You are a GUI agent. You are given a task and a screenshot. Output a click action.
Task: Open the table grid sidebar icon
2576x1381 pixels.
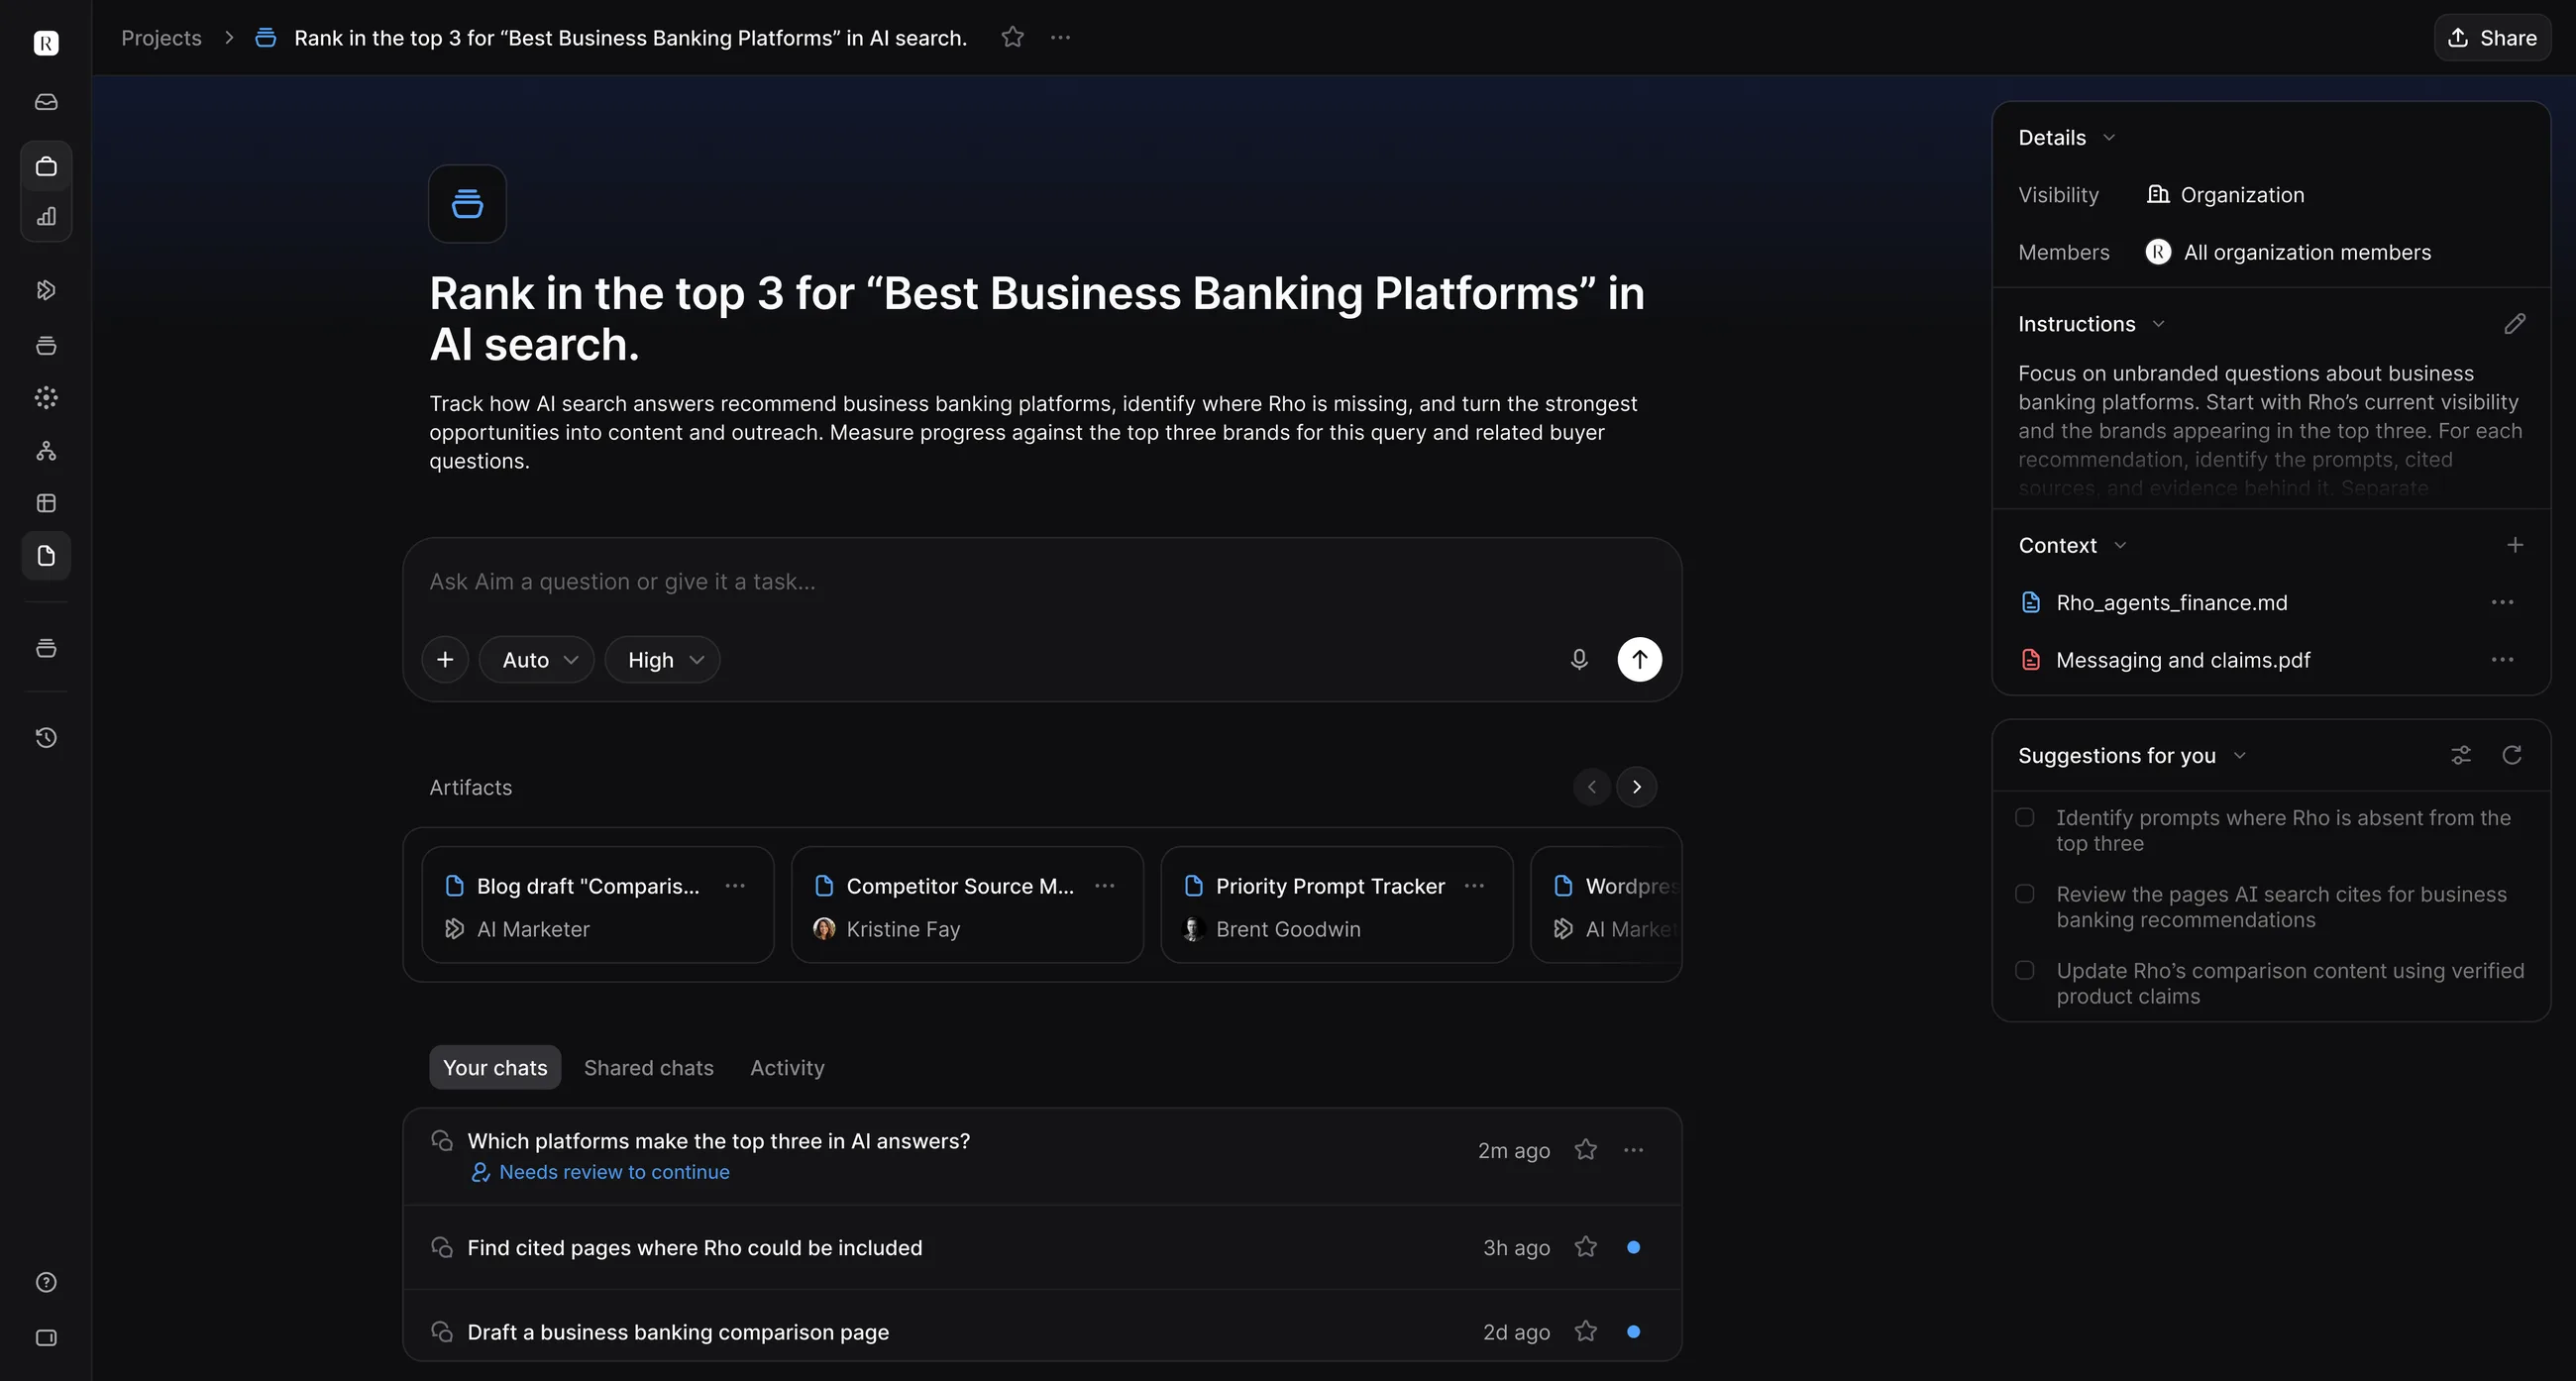pos(46,503)
